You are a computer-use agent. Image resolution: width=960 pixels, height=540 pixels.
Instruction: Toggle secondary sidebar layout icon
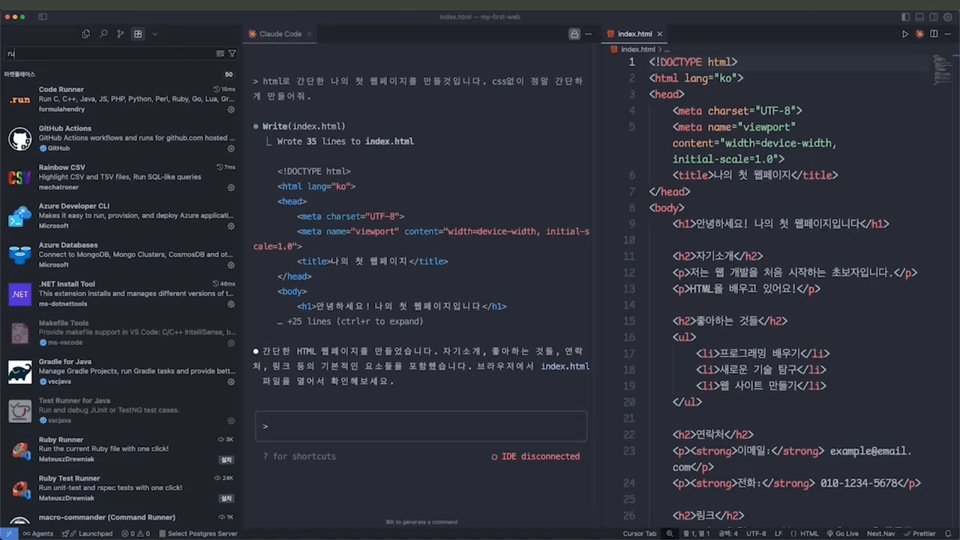coord(934,17)
